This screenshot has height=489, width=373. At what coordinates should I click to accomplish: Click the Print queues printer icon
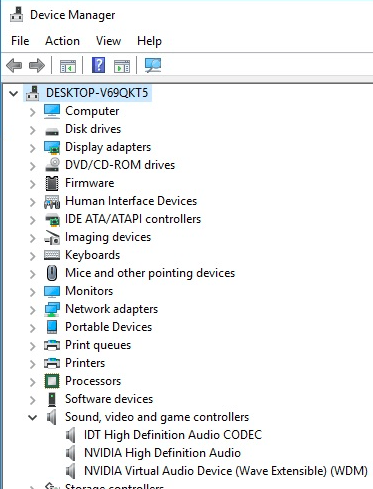click(x=52, y=345)
